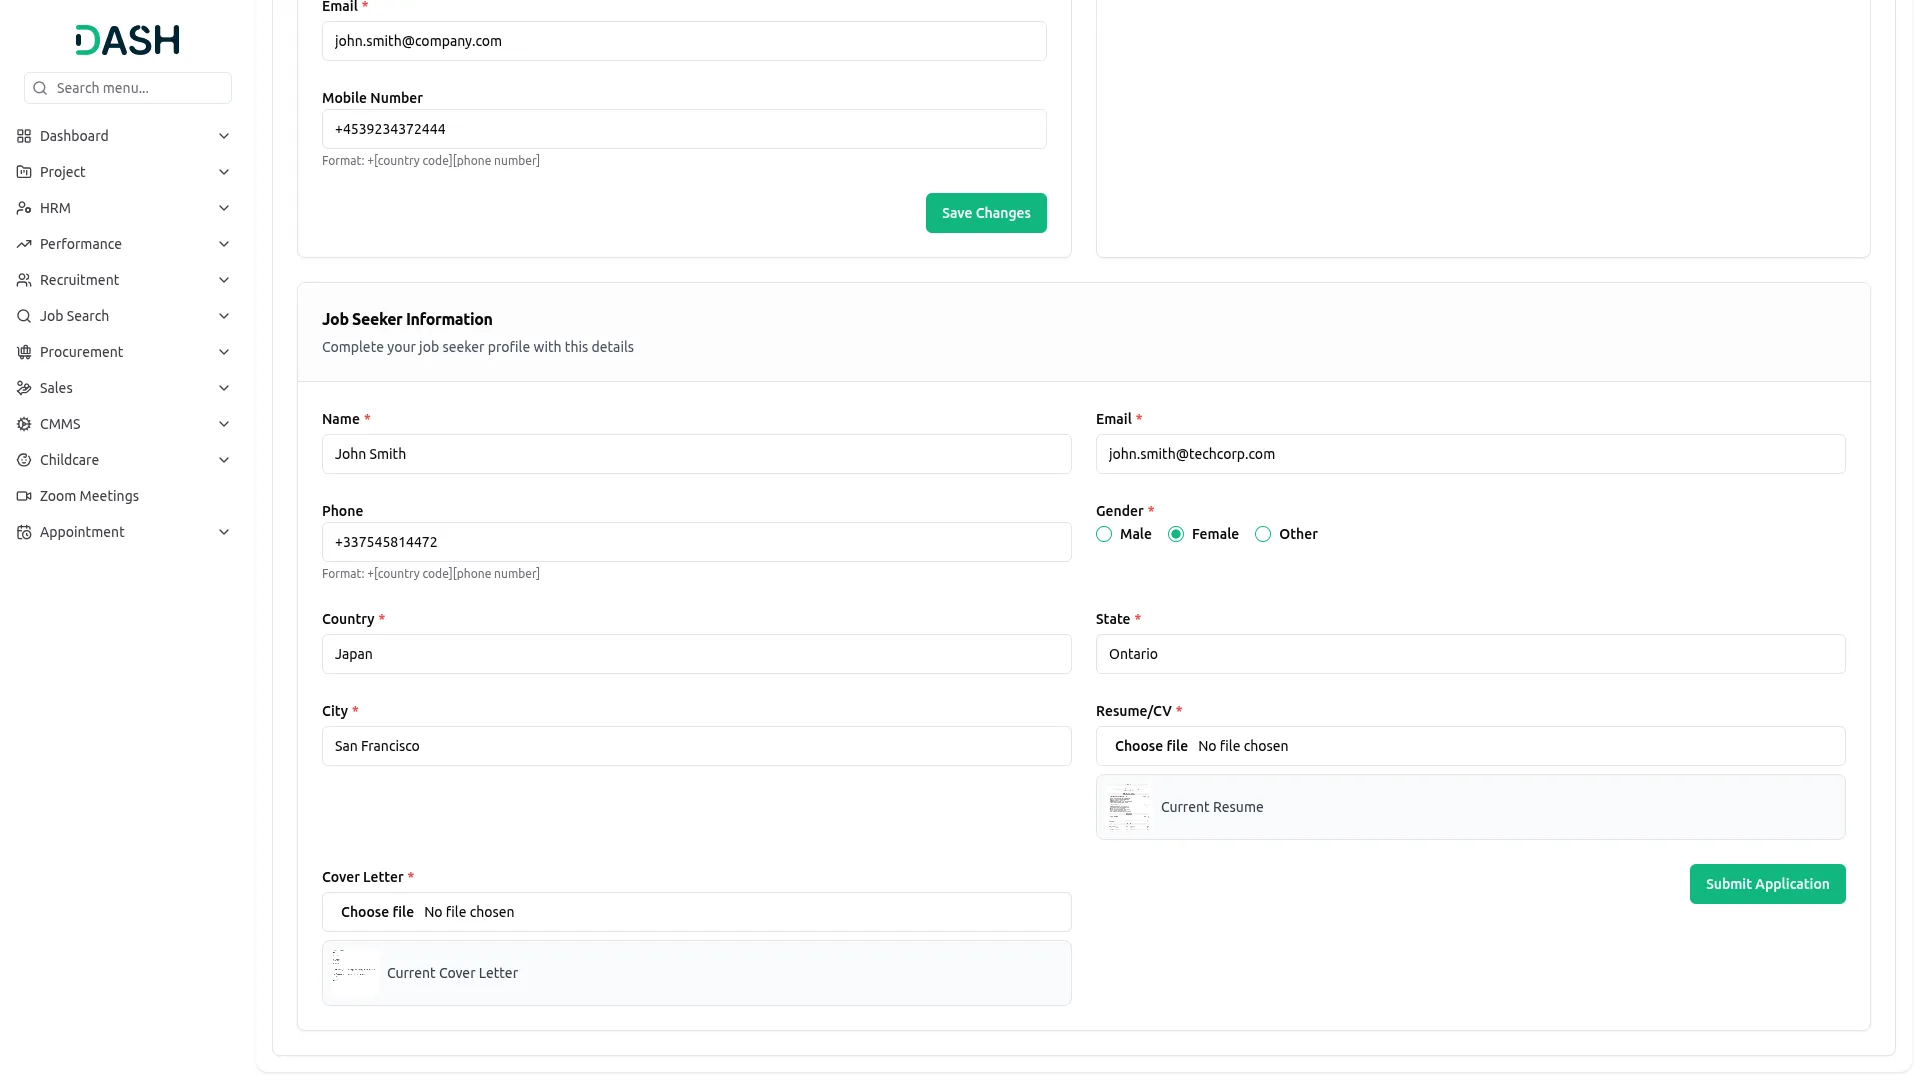Screen dimensions: 1920x1080
Task: Click the Performance trend arrow icon
Action: coord(24,244)
